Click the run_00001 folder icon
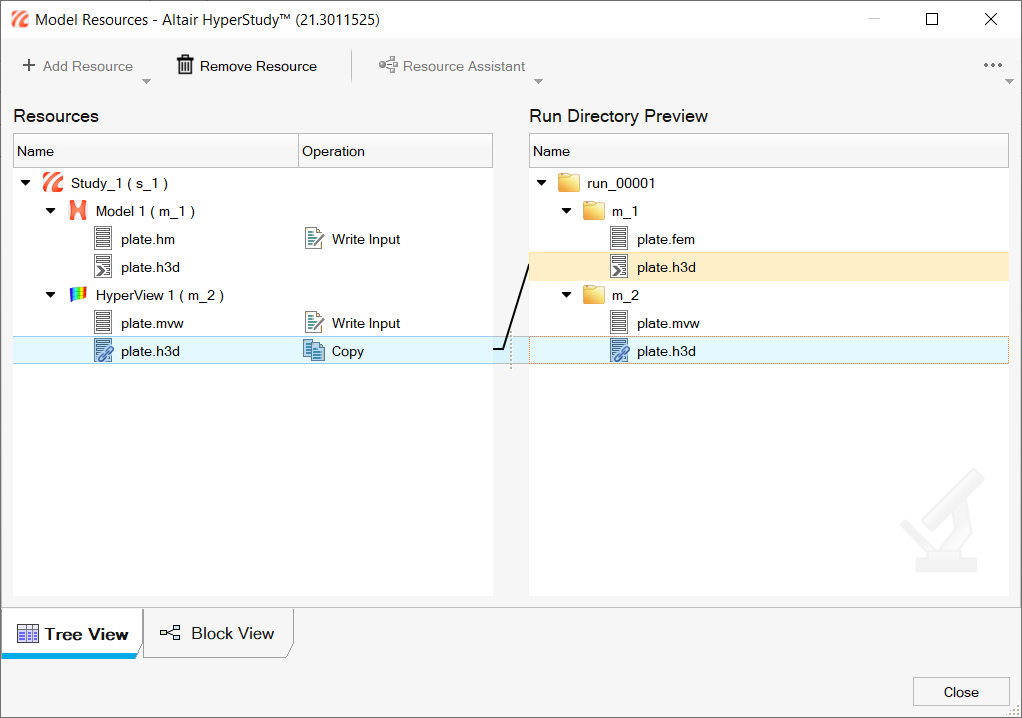Screen dimensions: 1022x718 [x=569, y=183]
